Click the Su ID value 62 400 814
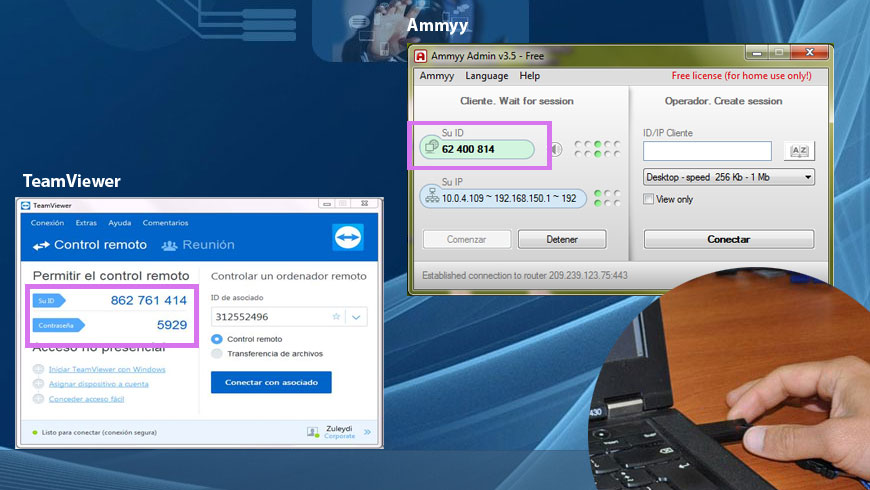The image size is (870, 490). [x=468, y=149]
